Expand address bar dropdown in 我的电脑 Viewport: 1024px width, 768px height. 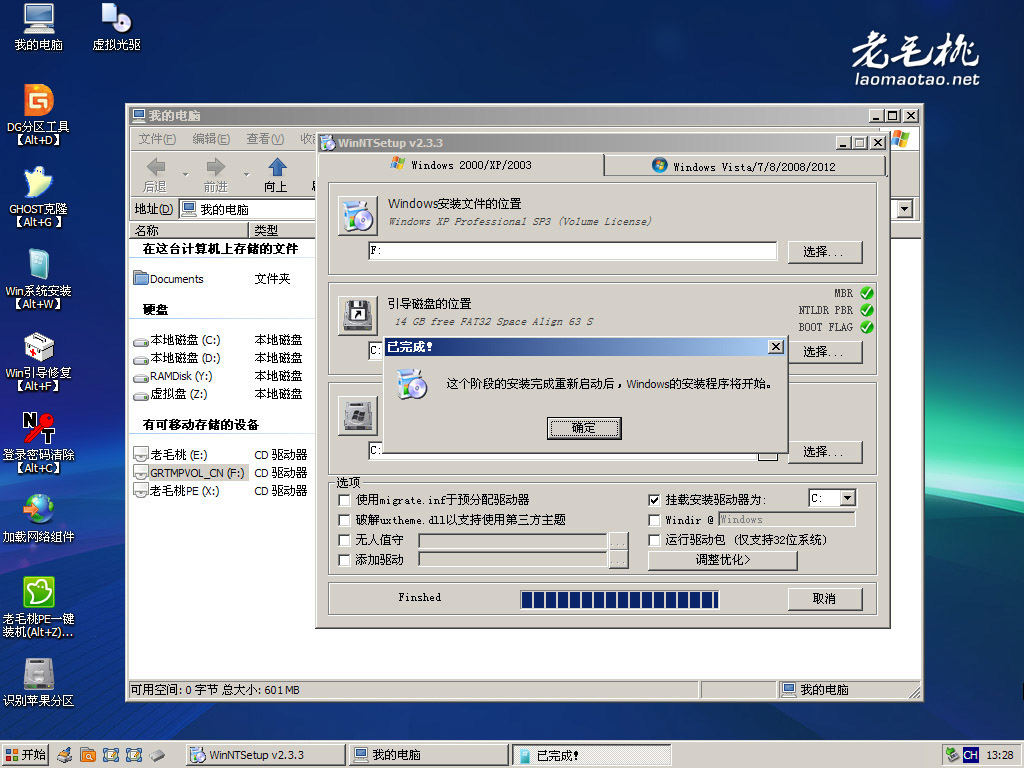click(x=904, y=209)
